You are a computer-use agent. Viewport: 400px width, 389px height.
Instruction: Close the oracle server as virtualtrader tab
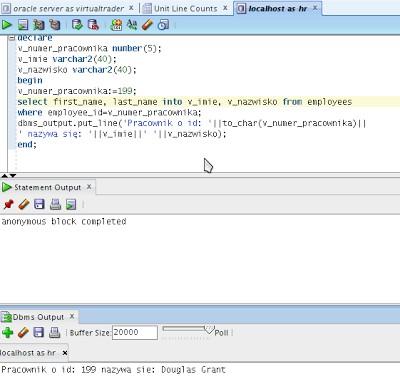[131, 8]
